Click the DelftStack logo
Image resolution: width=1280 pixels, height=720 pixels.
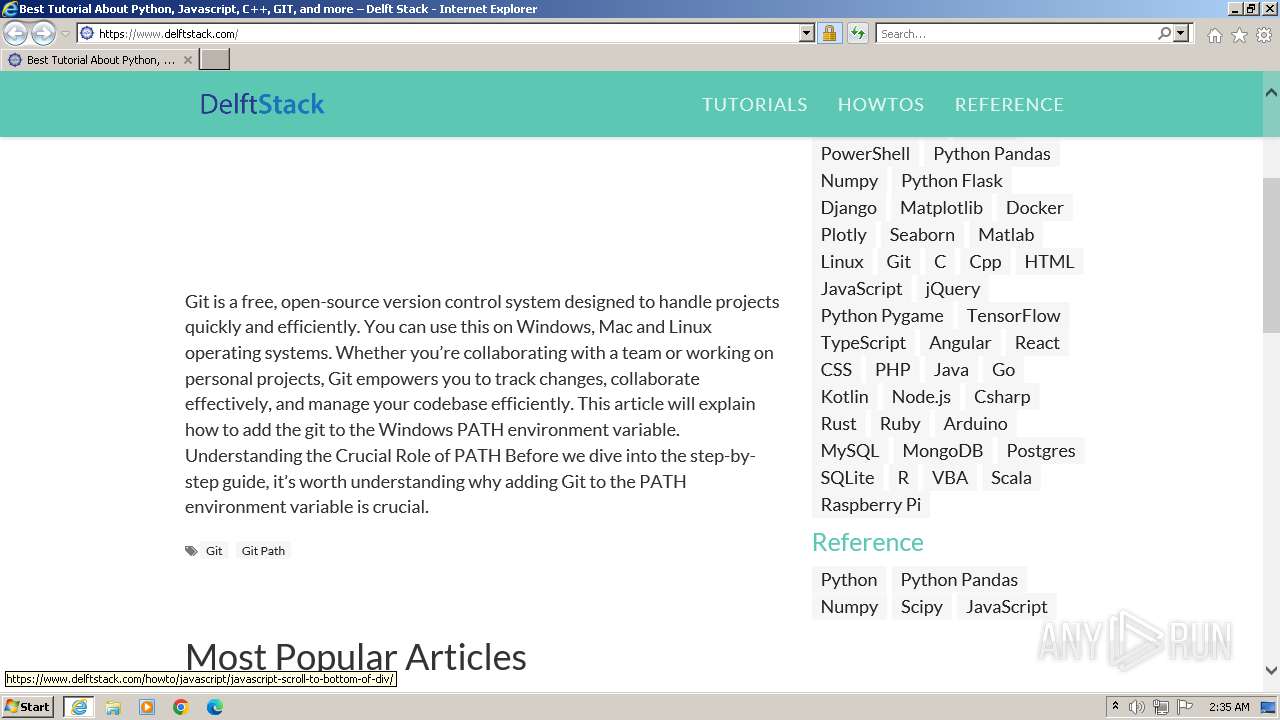click(262, 104)
